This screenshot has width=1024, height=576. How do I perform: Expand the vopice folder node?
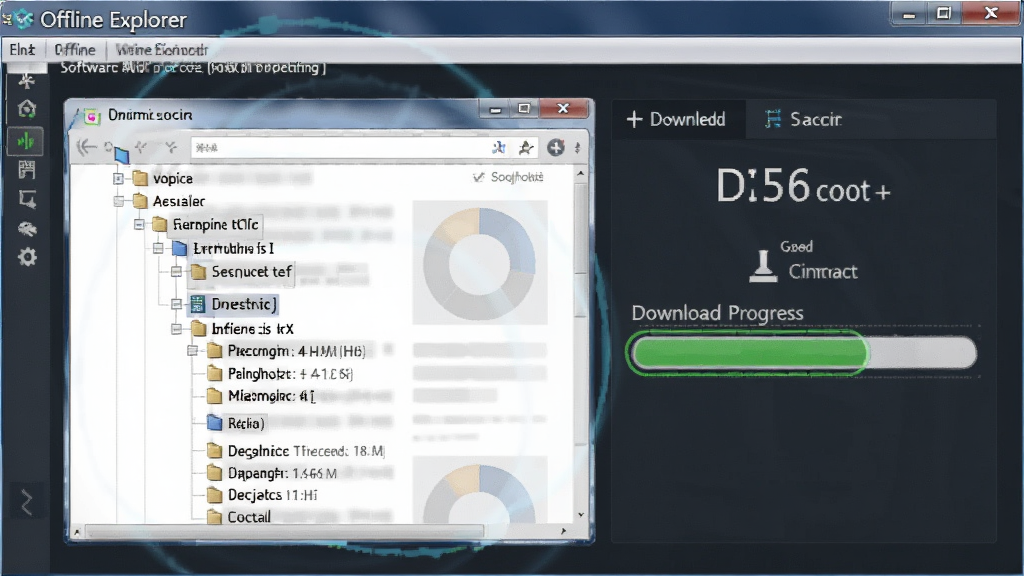click(x=118, y=178)
